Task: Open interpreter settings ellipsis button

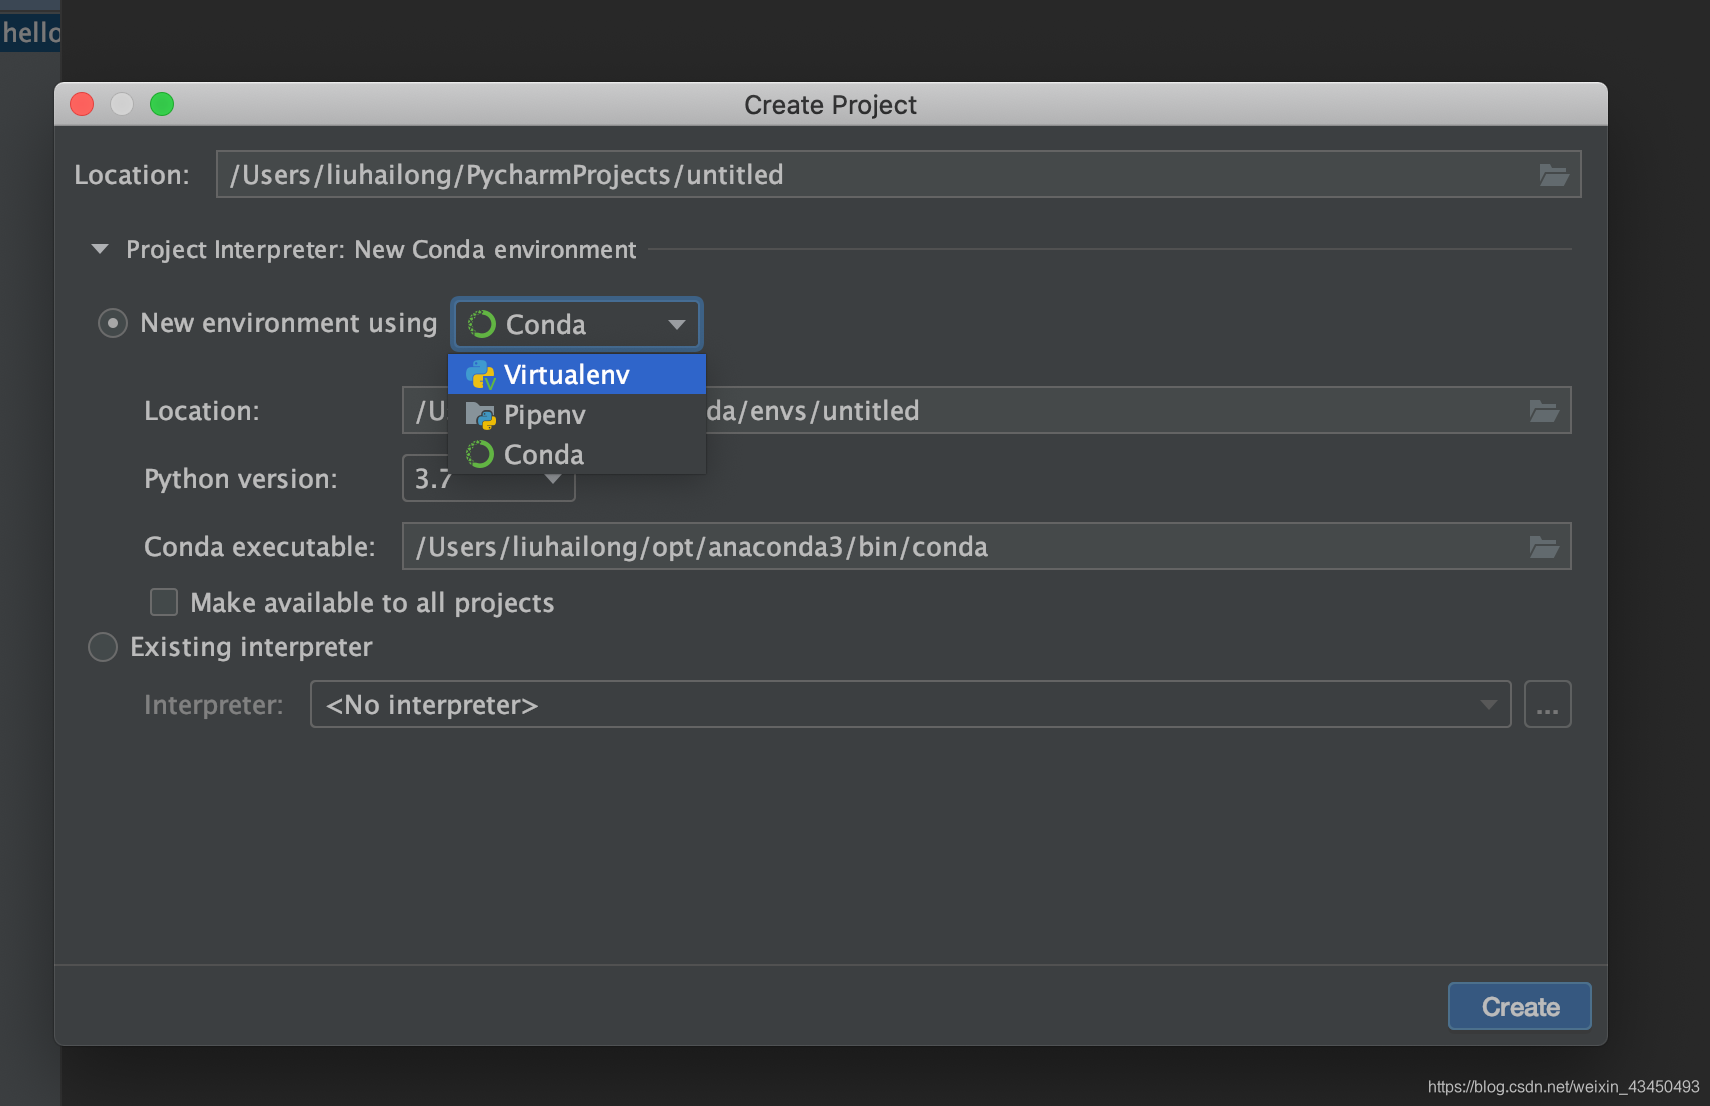Action: coord(1547,705)
